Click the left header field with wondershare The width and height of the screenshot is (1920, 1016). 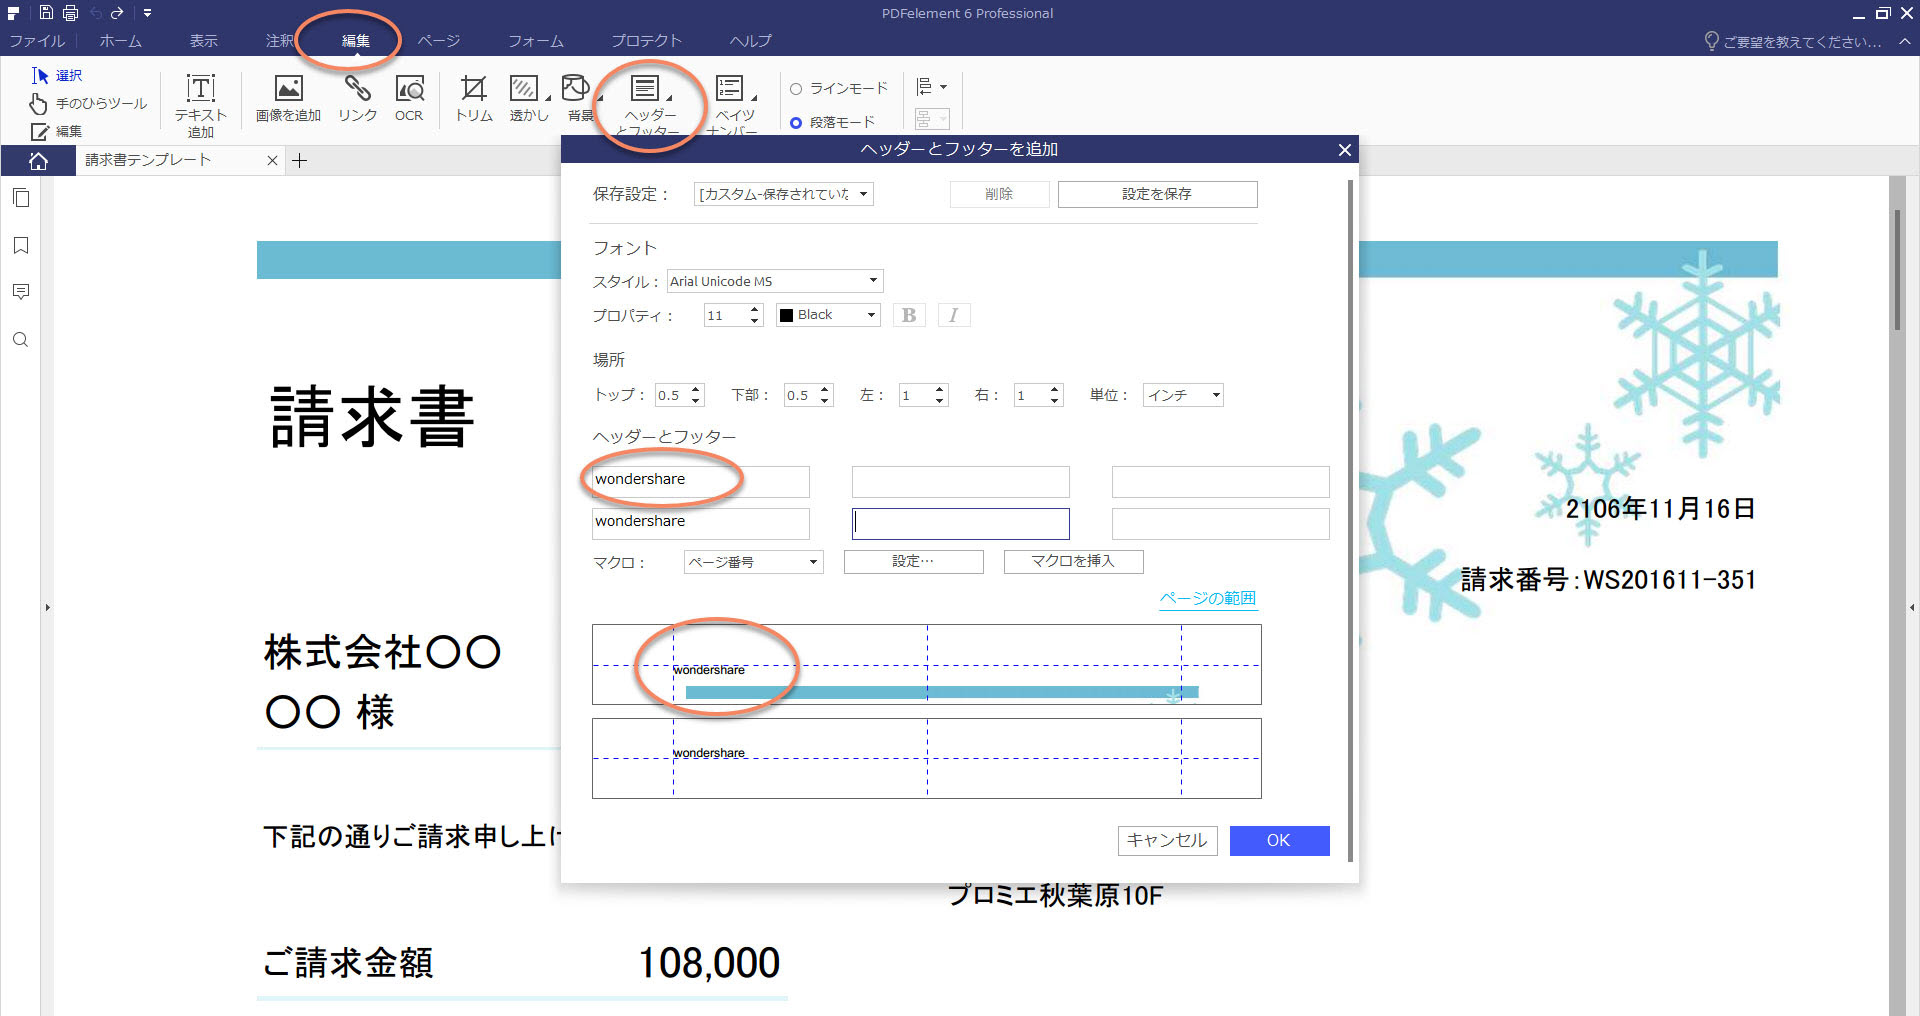700,481
